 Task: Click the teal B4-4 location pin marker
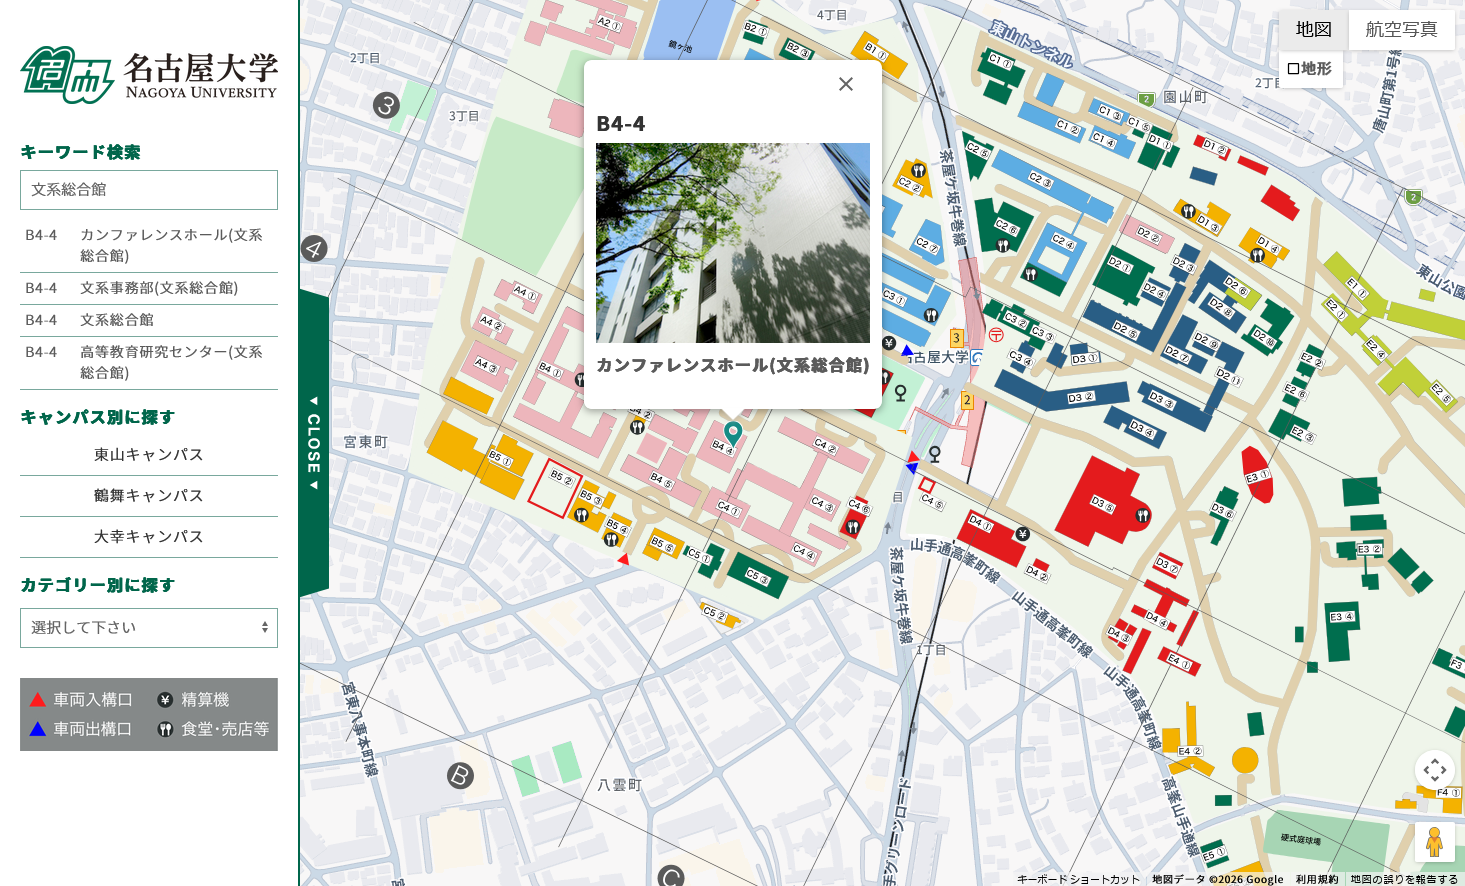coord(732,433)
